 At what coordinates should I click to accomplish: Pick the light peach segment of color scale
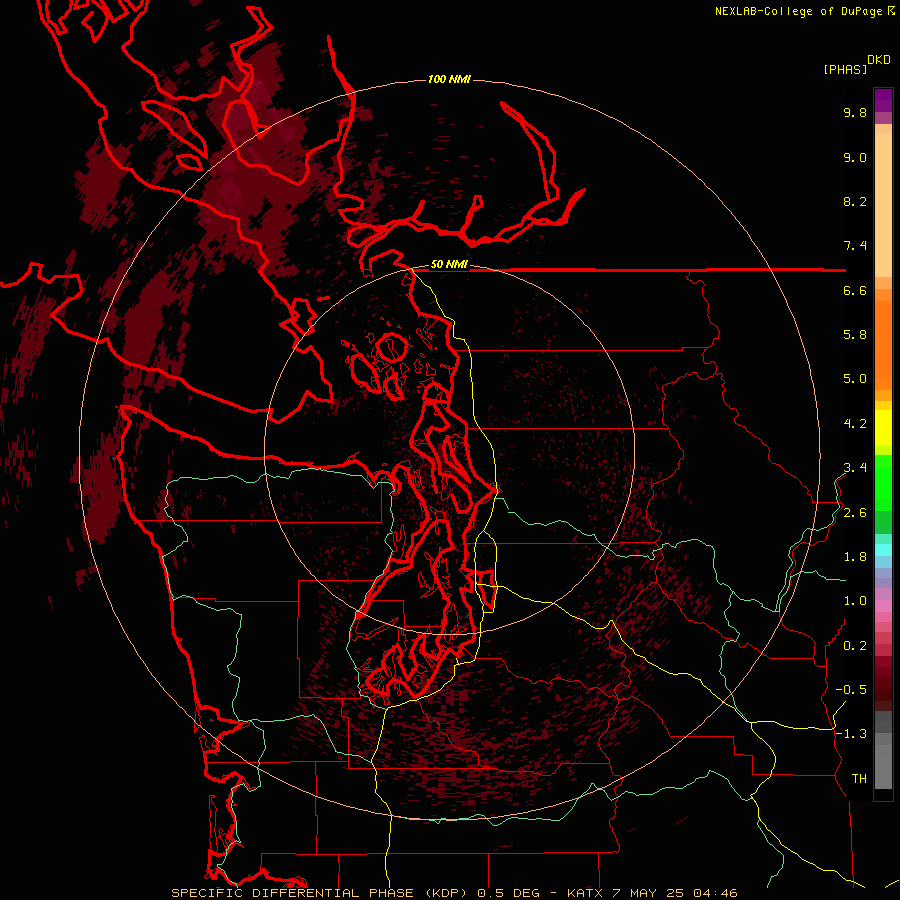click(x=883, y=205)
